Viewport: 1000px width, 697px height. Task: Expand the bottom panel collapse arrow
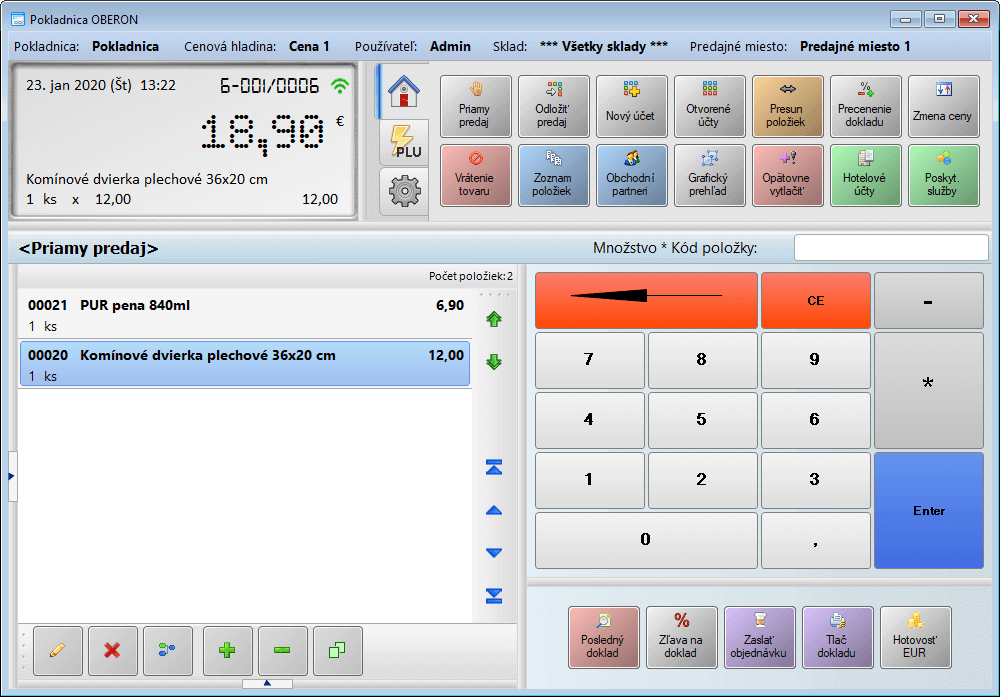tap(267, 684)
